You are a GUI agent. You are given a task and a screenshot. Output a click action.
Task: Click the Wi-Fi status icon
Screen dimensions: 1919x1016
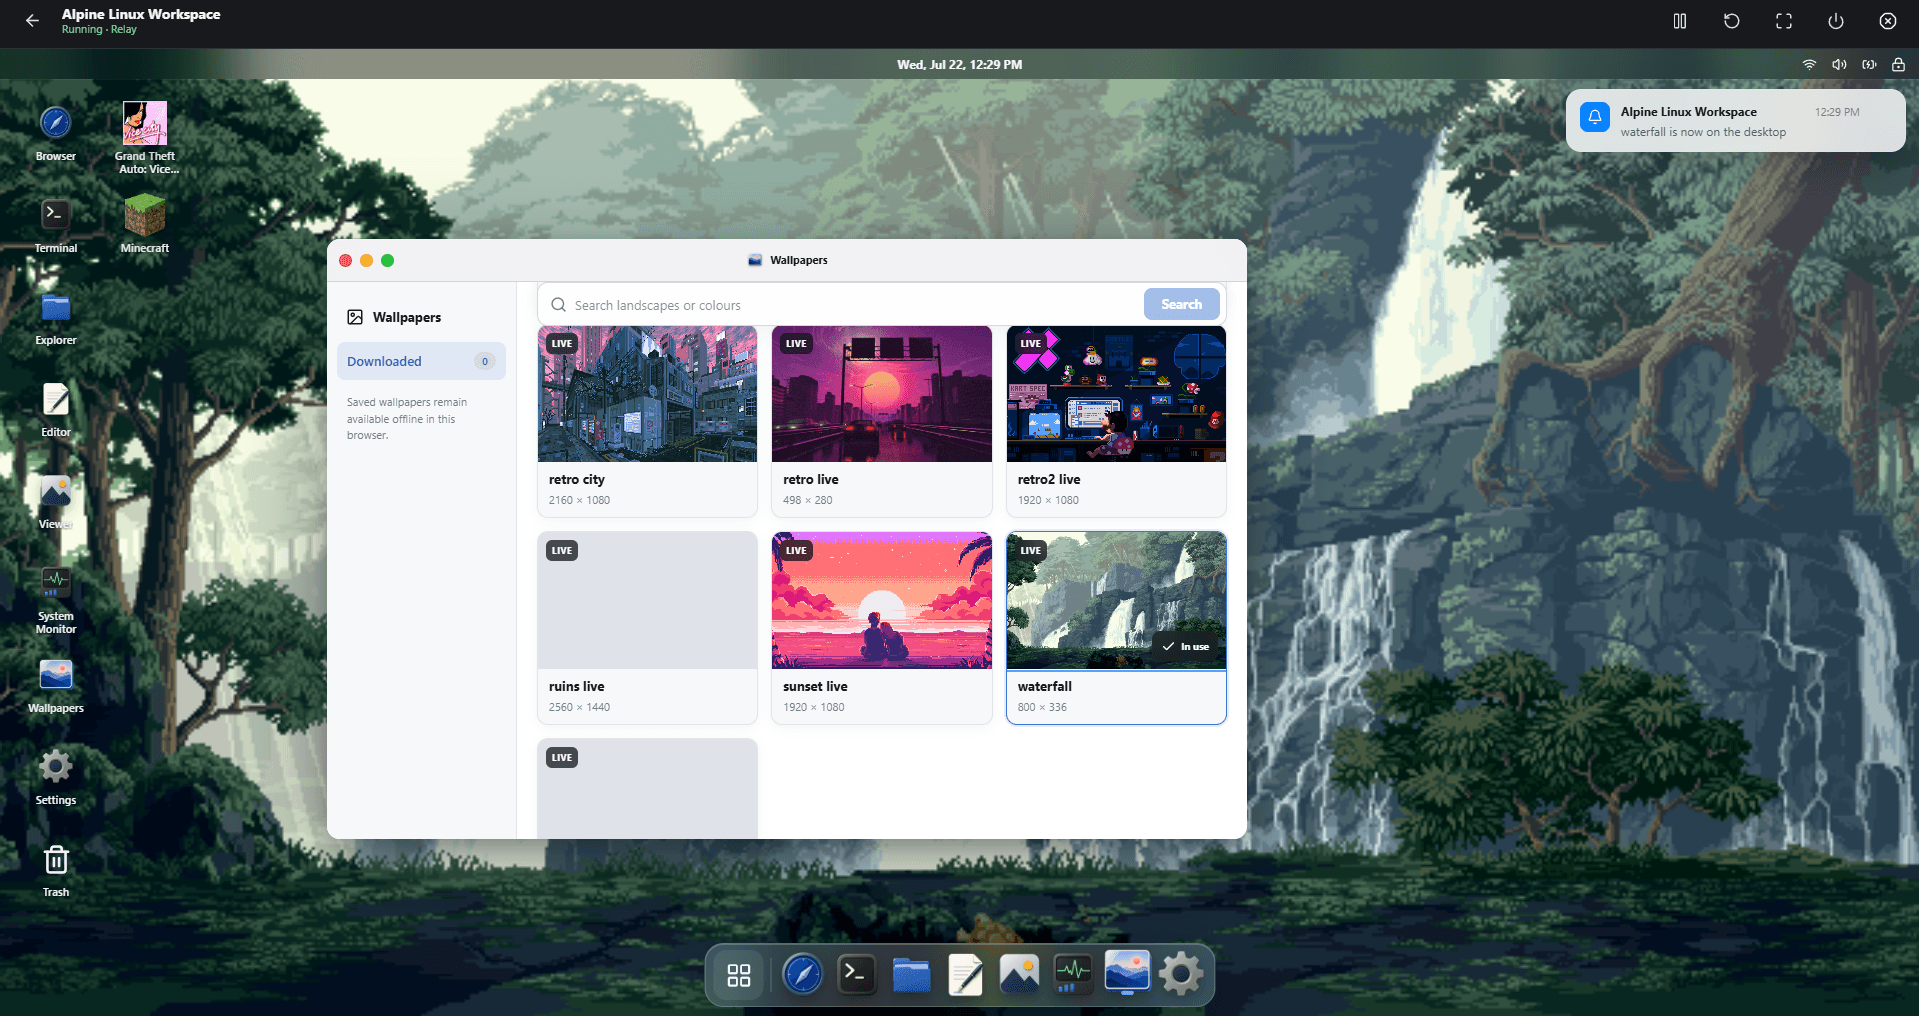point(1809,64)
